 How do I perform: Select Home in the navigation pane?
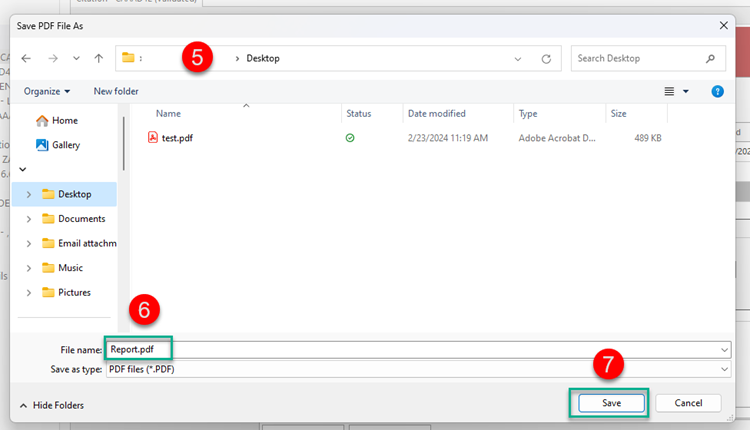pyautogui.click(x=64, y=120)
